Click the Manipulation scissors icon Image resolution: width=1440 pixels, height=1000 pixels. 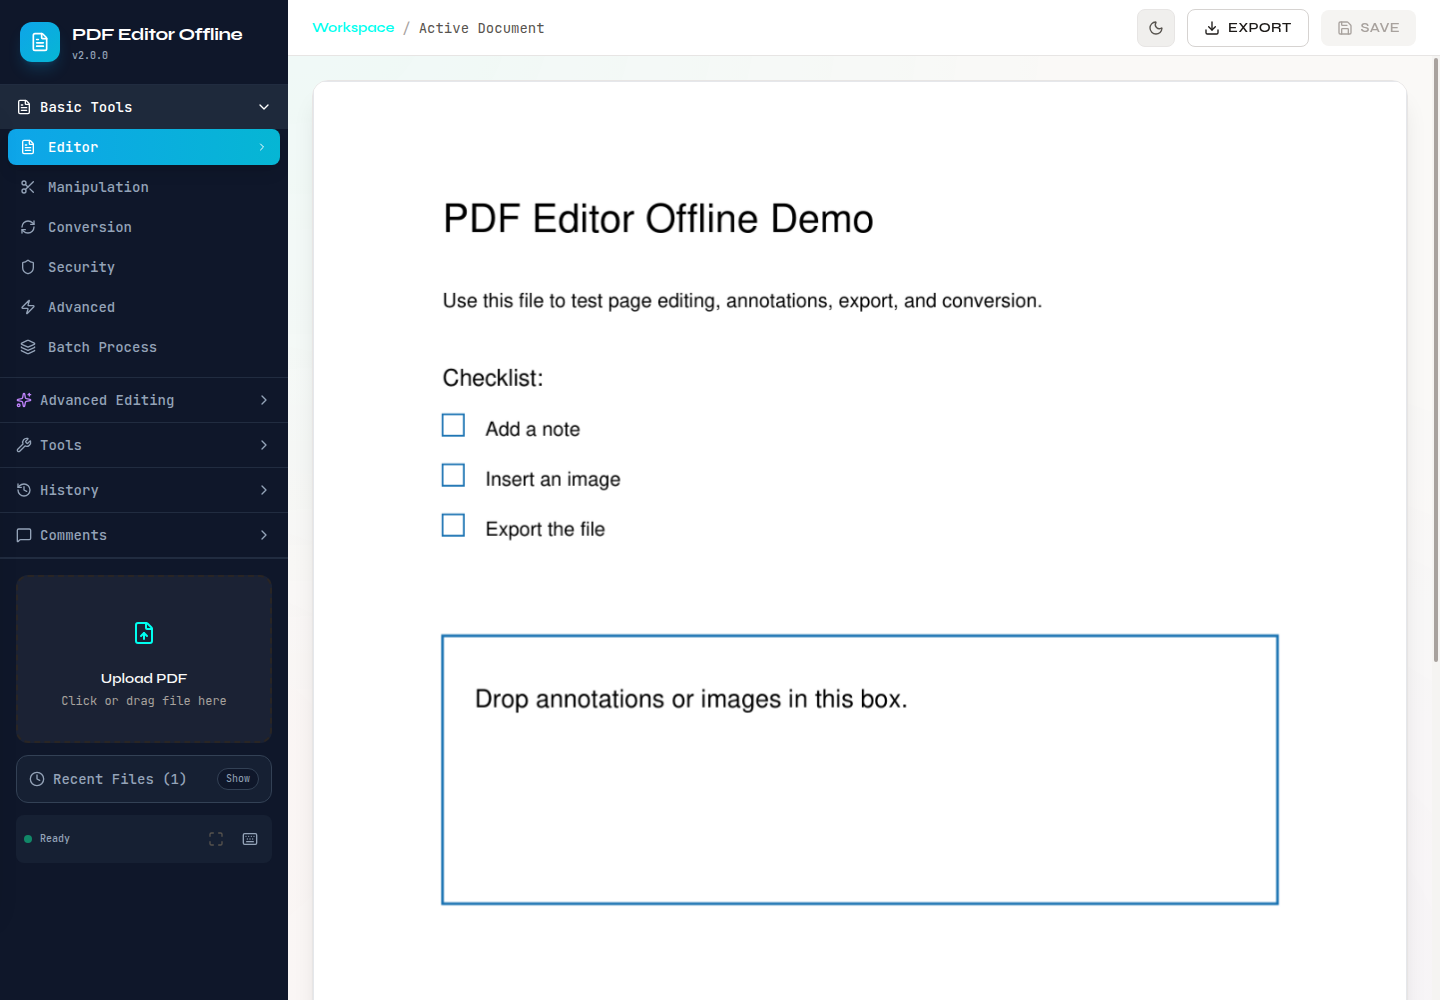tap(28, 187)
